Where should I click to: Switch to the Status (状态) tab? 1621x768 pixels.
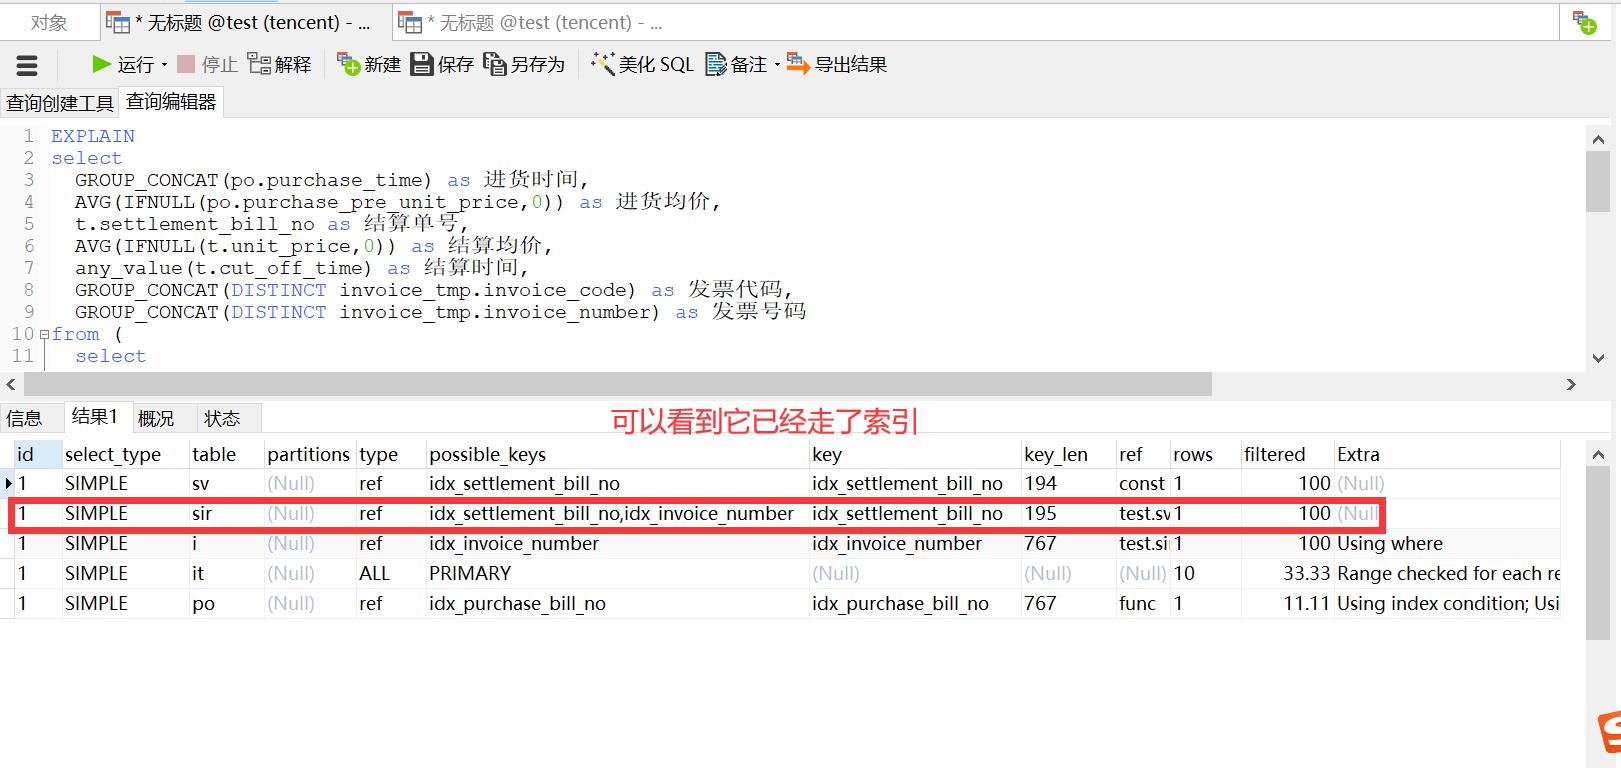[222, 418]
